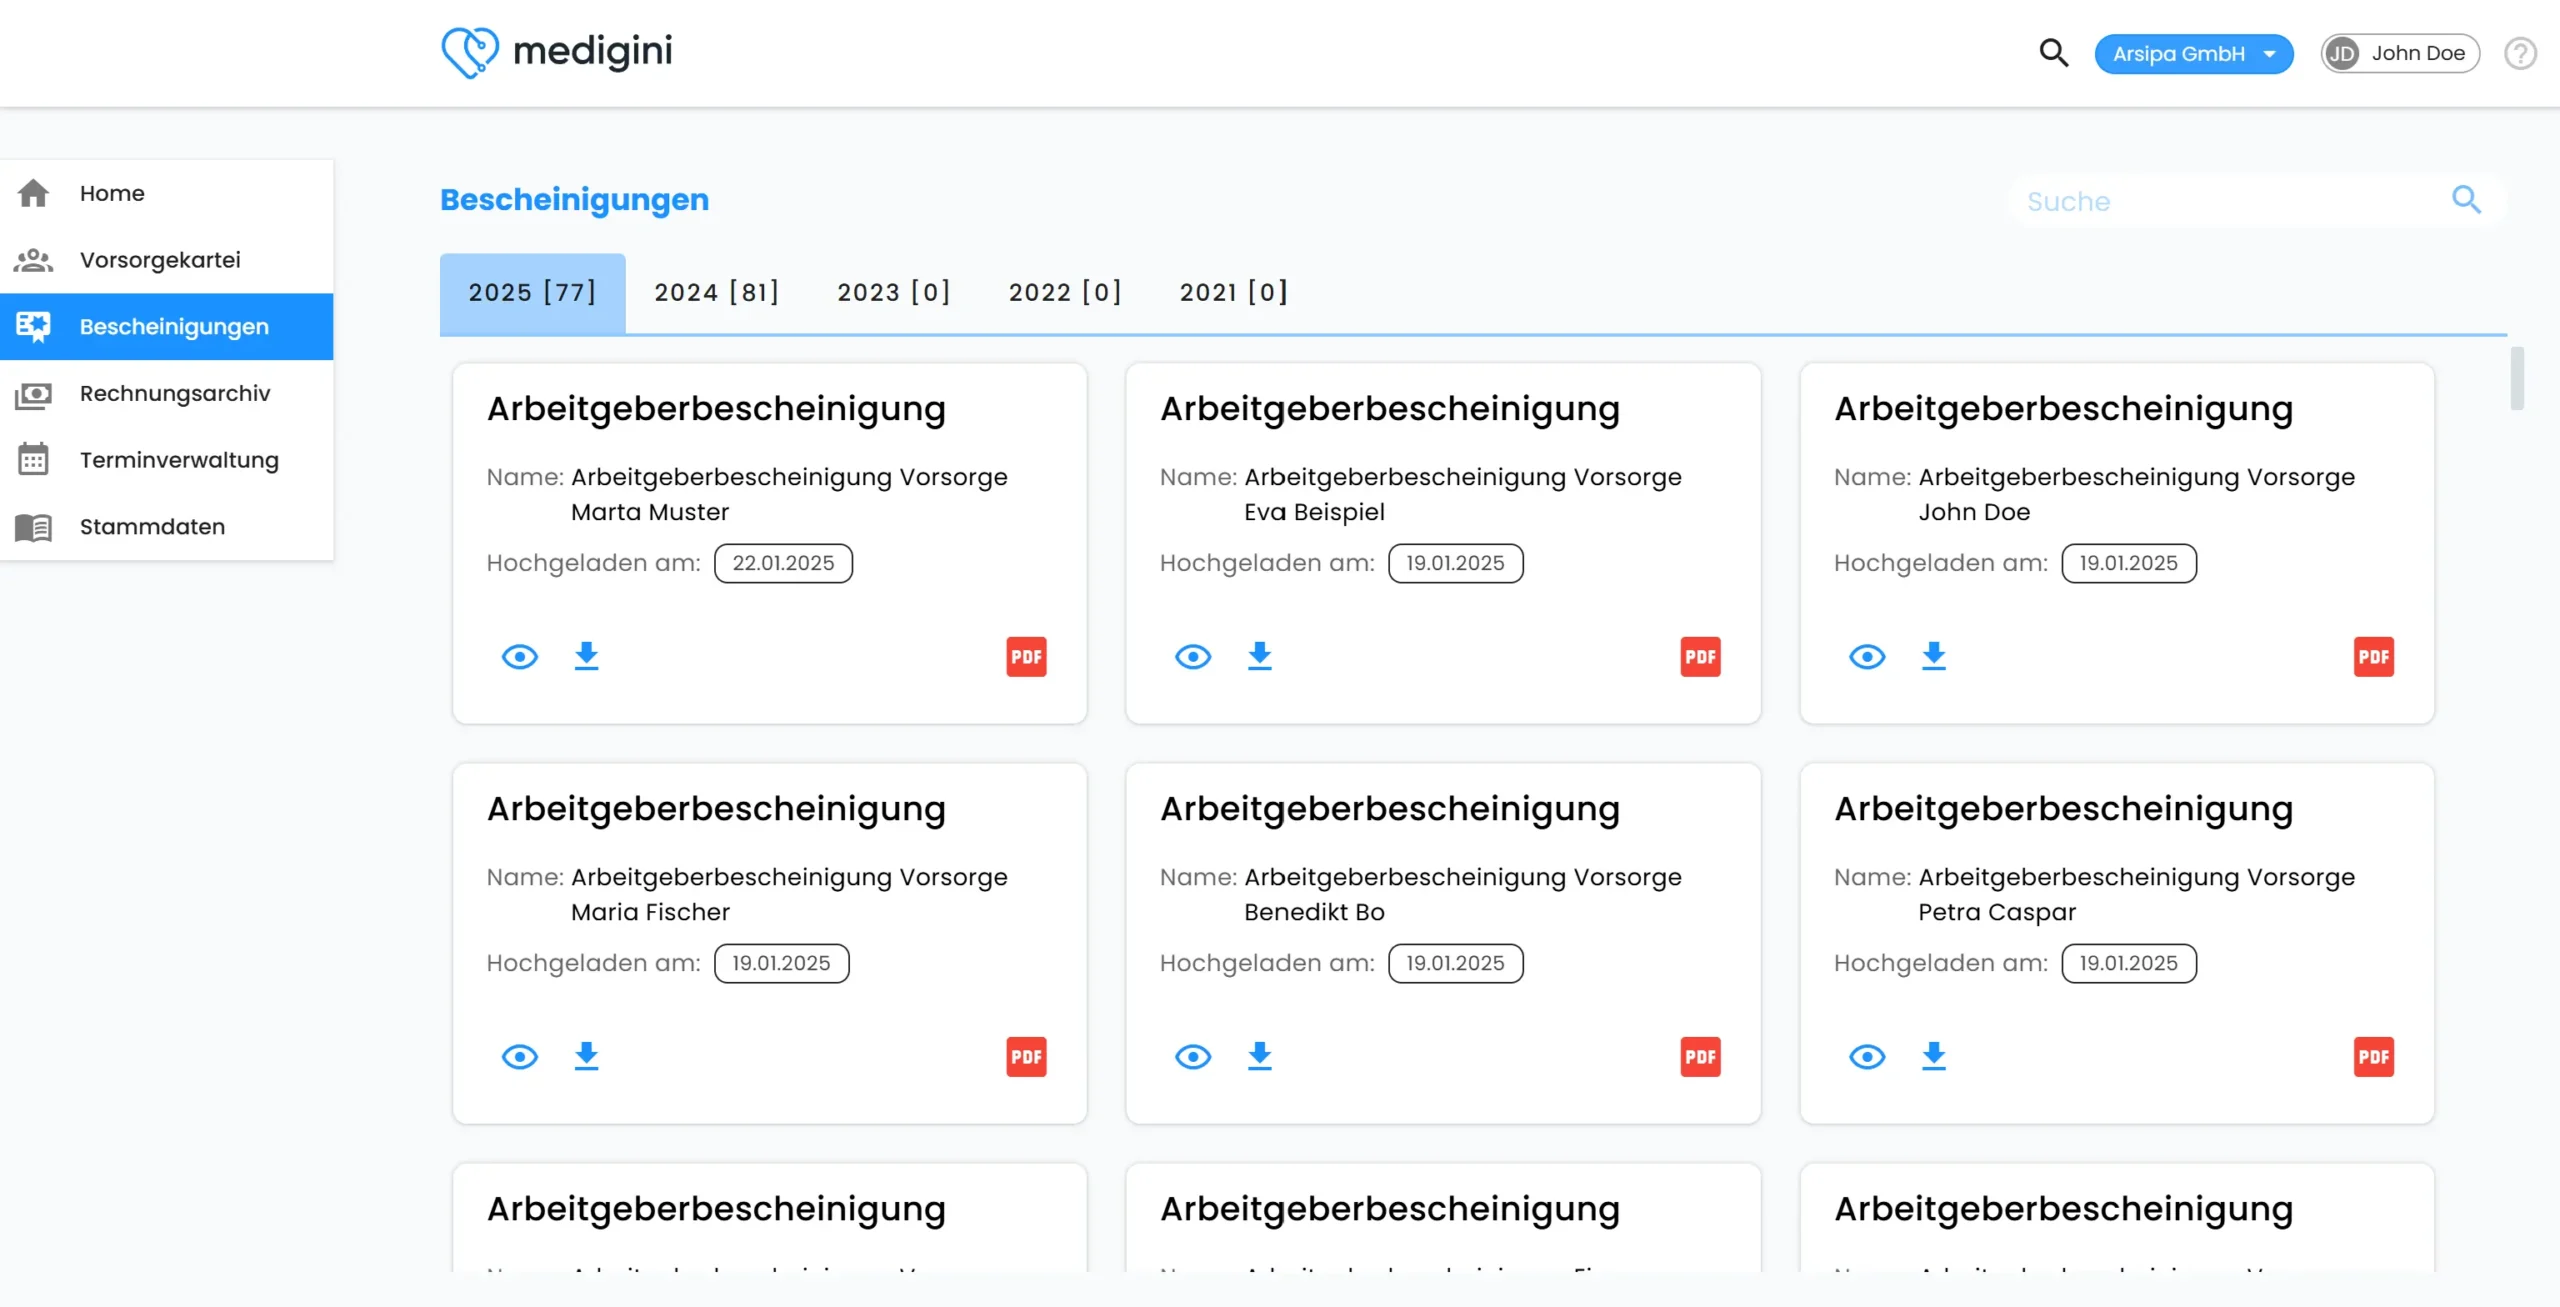
Task: Click PDF icon on Maria Fischer card
Action: tap(1026, 1057)
